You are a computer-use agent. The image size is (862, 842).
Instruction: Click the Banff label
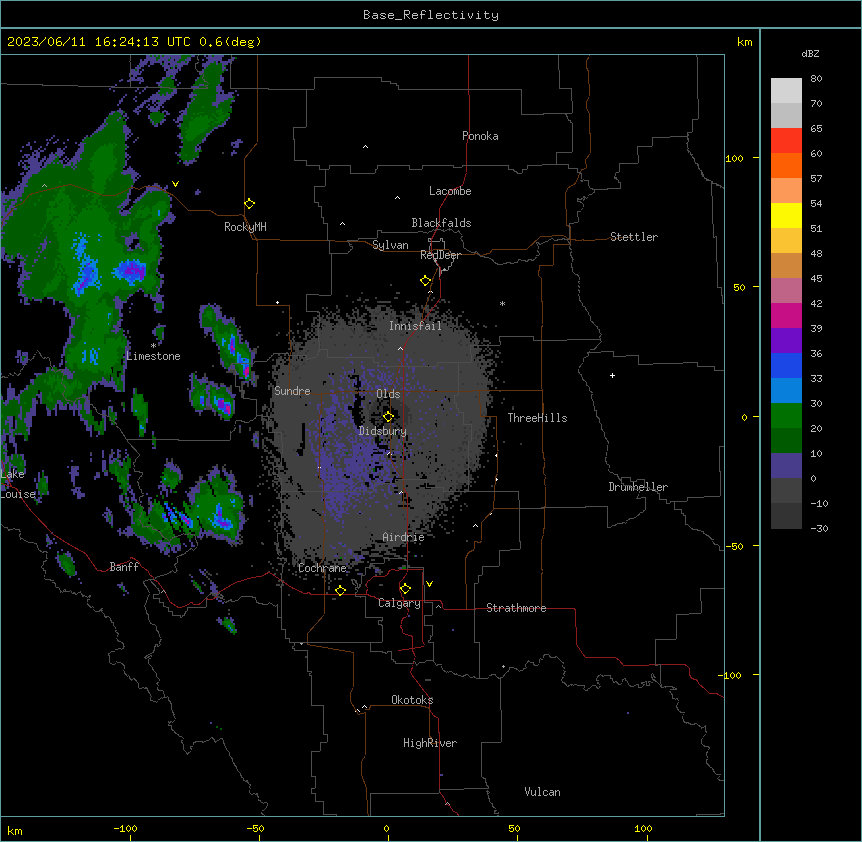click(x=124, y=567)
